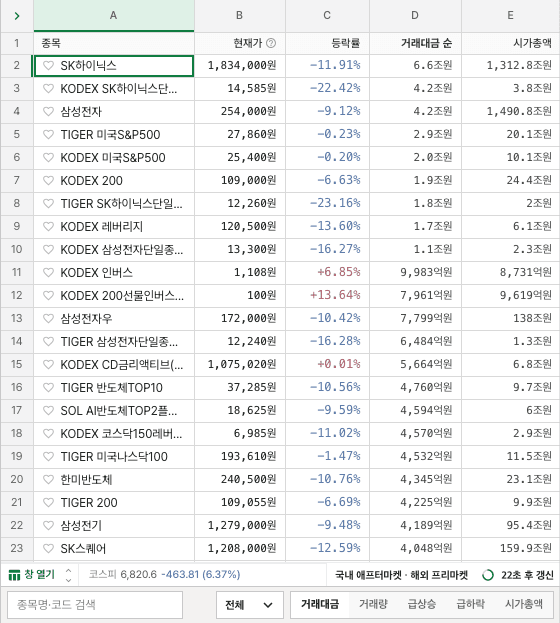Click the up/down stepper next to 창 열기

(x=68, y=575)
